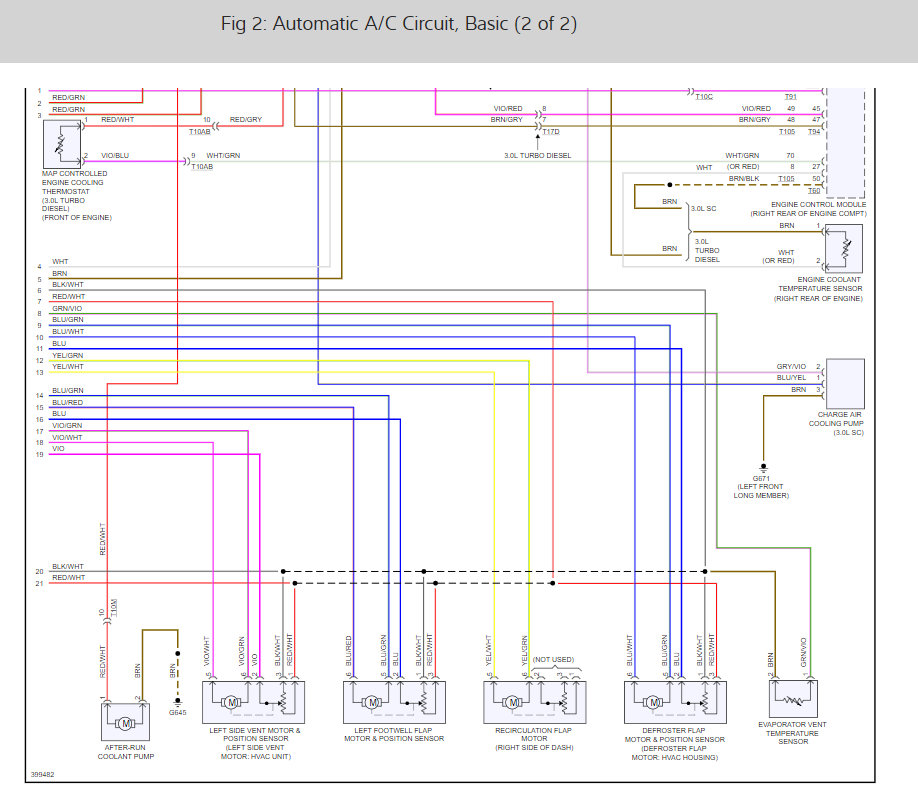This screenshot has width=918, height=799.
Task: Select 'EVAPORATOR VENT TEMPERATURE SENSOR' caption
Action: click(792, 733)
